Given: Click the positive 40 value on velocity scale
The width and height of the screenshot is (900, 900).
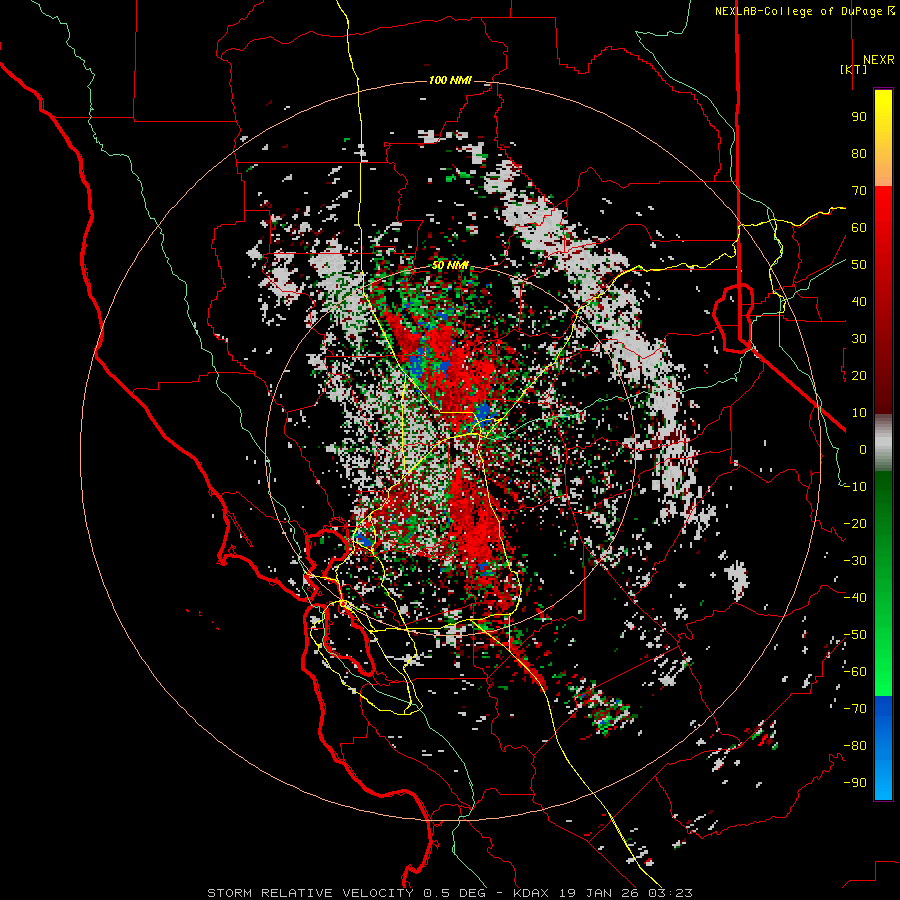Looking at the screenshot, I should coord(859,302).
